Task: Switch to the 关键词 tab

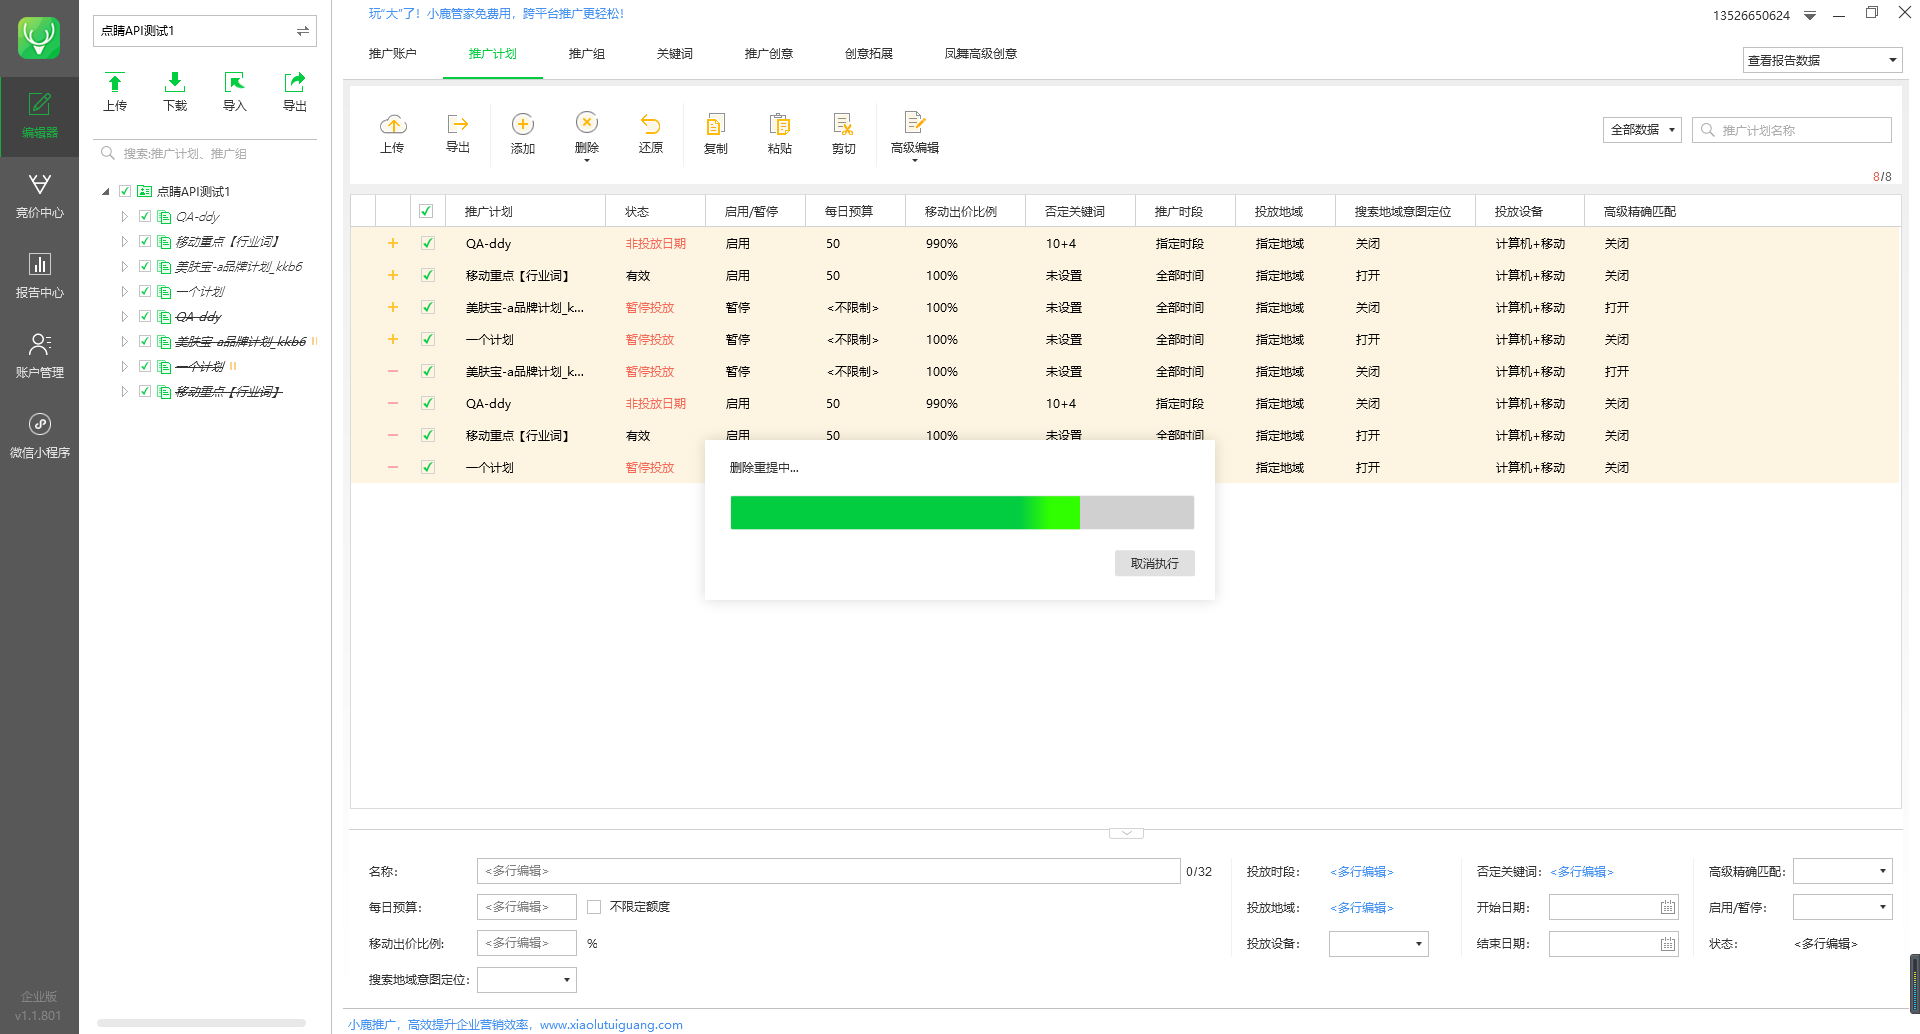Action: (675, 54)
